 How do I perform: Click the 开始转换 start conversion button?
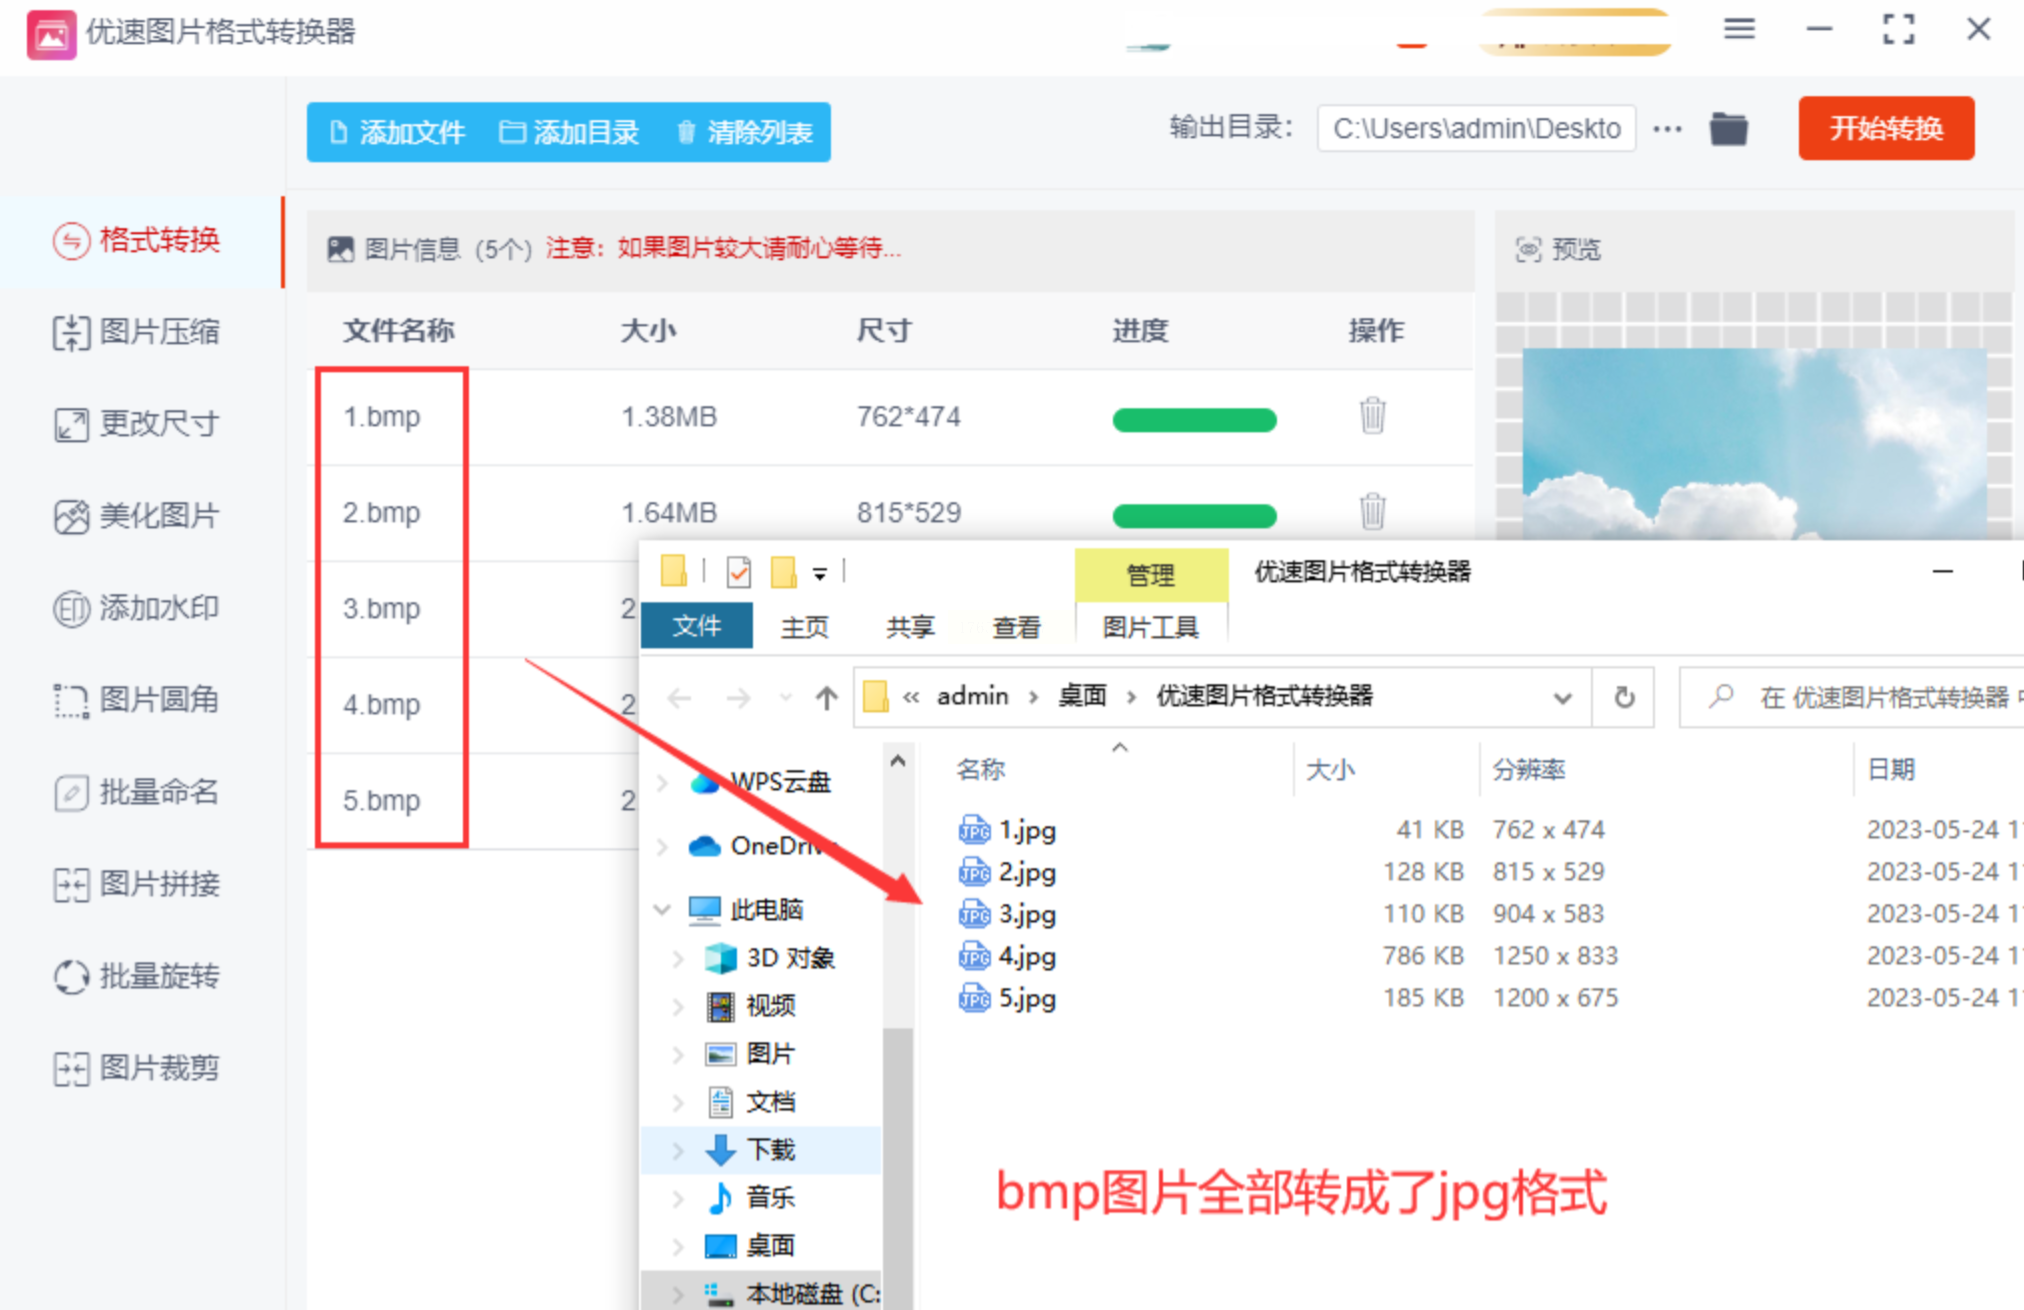(1885, 129)
